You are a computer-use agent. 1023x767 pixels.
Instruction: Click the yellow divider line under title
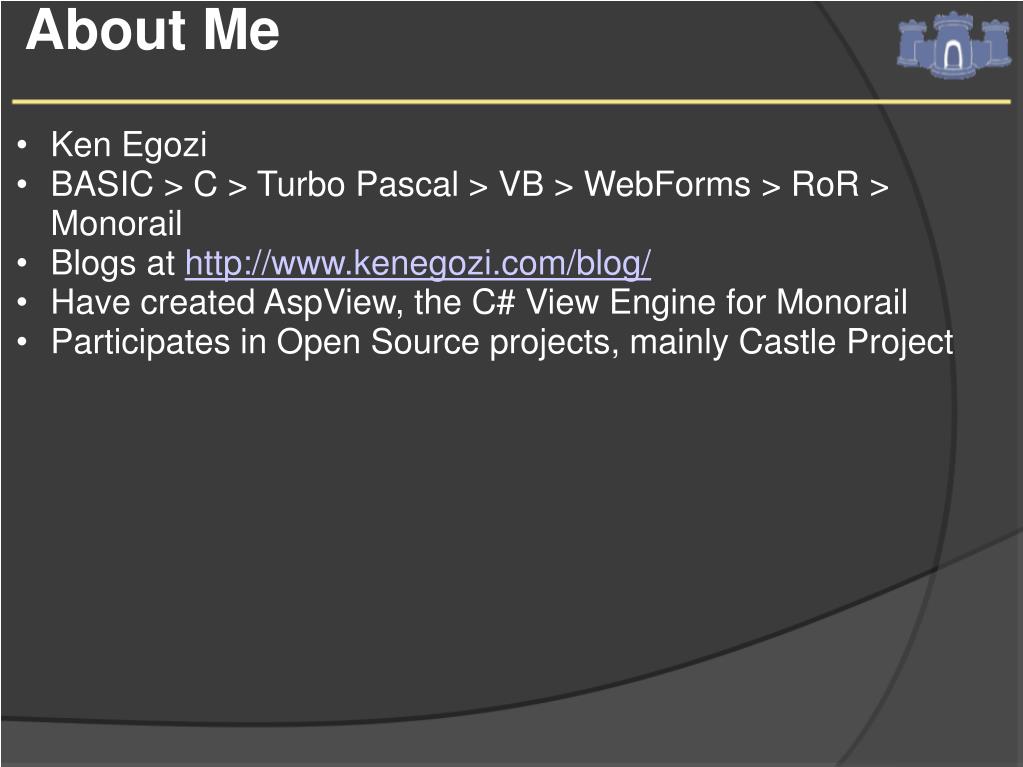click(x=512, y=102)
